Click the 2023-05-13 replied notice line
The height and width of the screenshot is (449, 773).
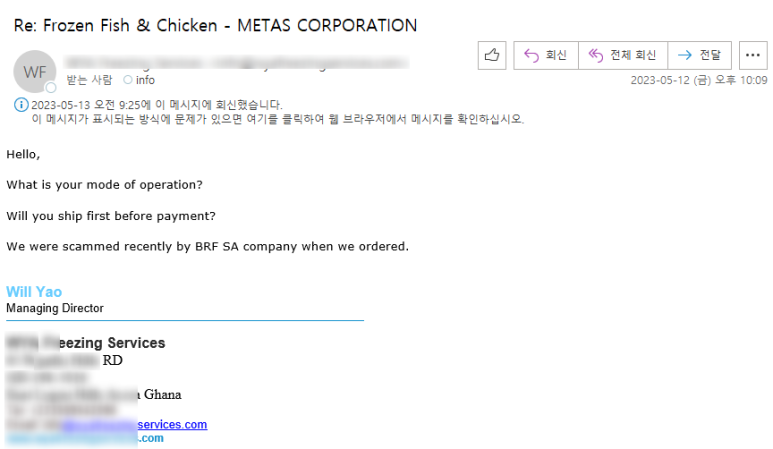157,104
